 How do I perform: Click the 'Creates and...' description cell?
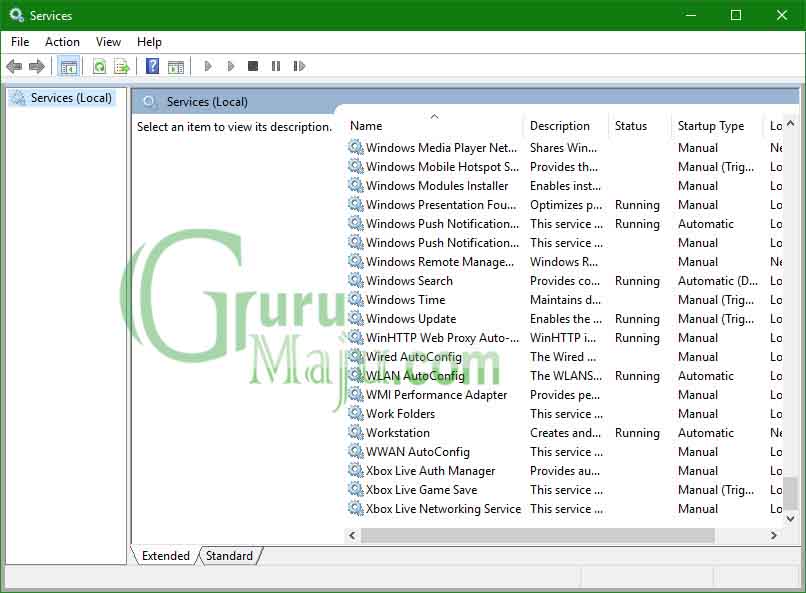[x=565, y=433]
